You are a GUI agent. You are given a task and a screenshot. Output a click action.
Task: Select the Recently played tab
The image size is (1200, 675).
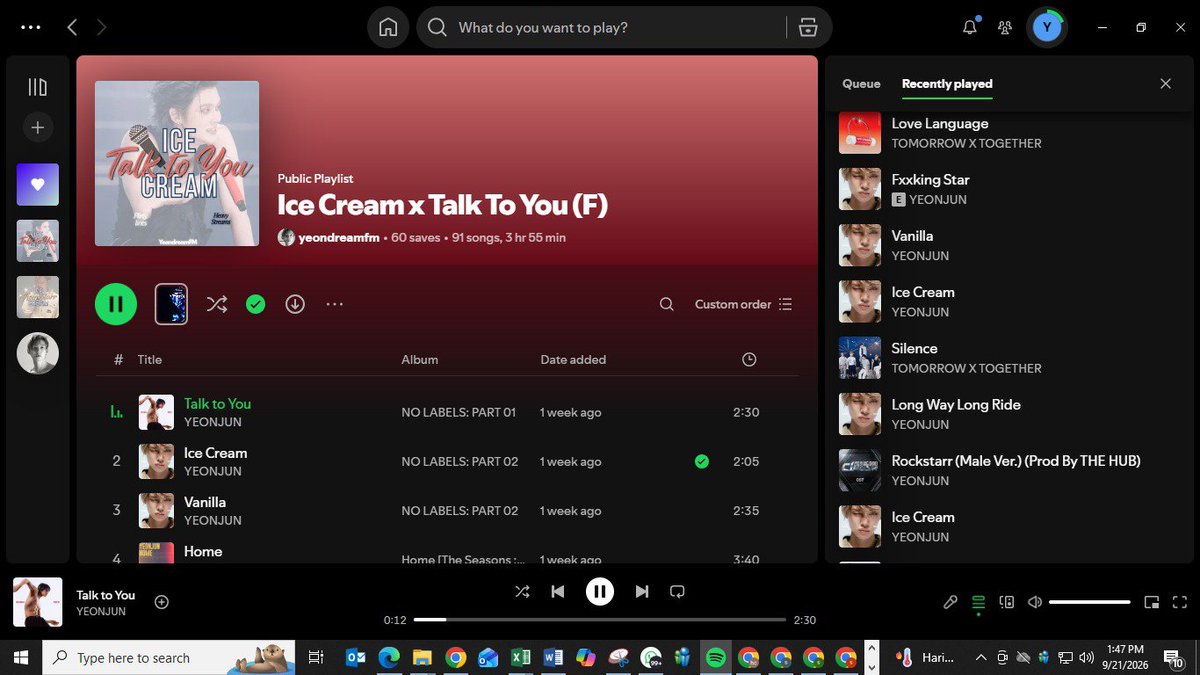tap(947, 84)
